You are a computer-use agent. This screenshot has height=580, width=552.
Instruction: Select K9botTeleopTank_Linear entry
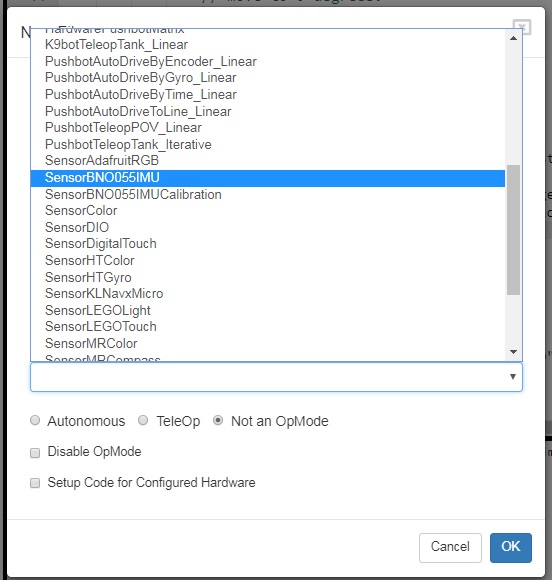pos(268,45)
